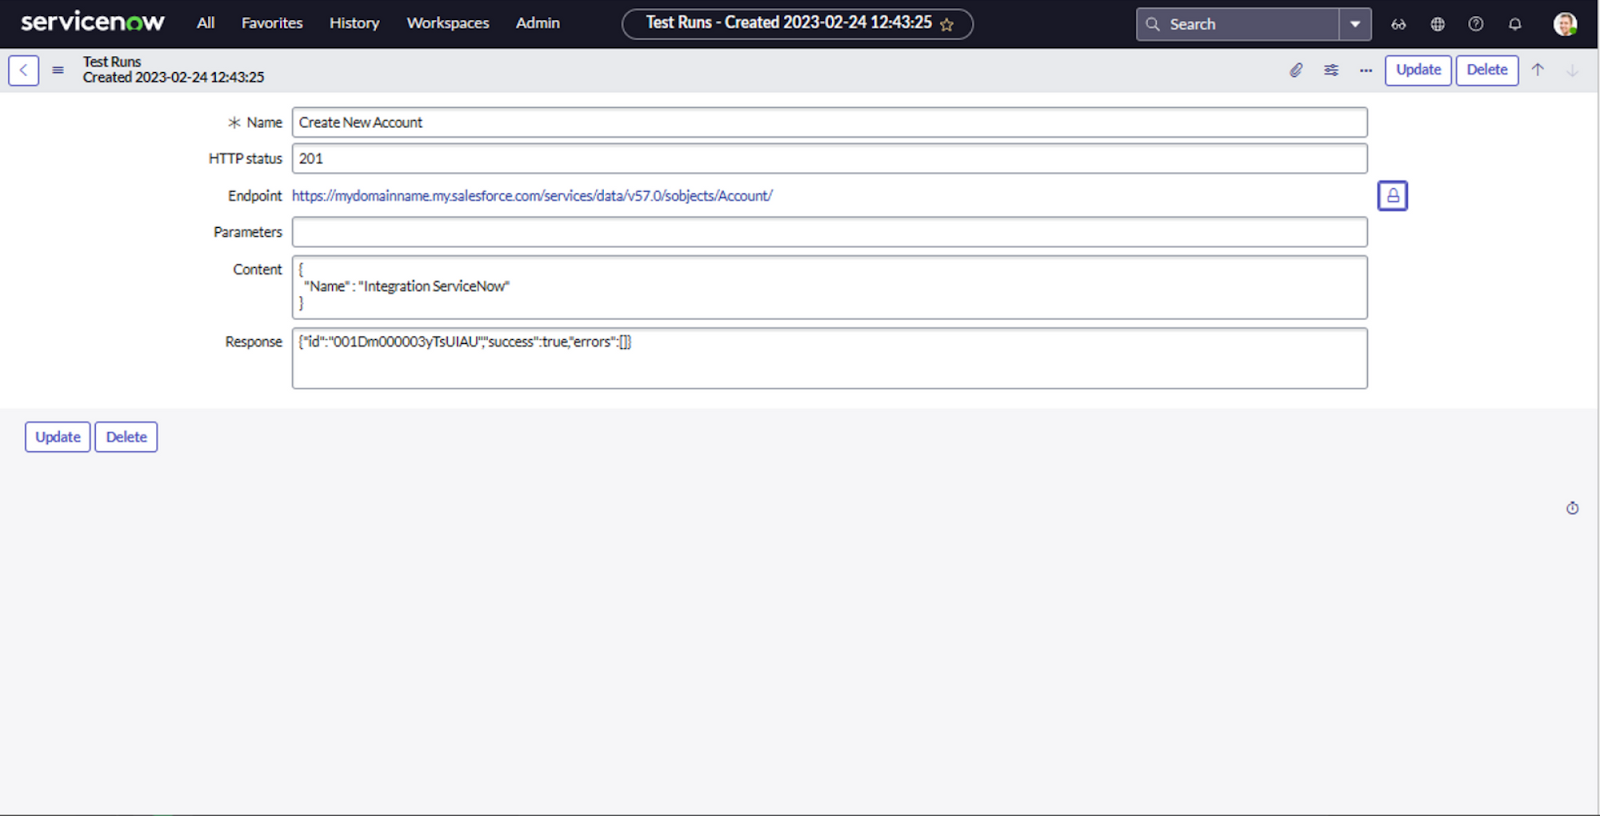
Task: Unlock the Endpoint field lock icon
Action: pos(1392,196)
